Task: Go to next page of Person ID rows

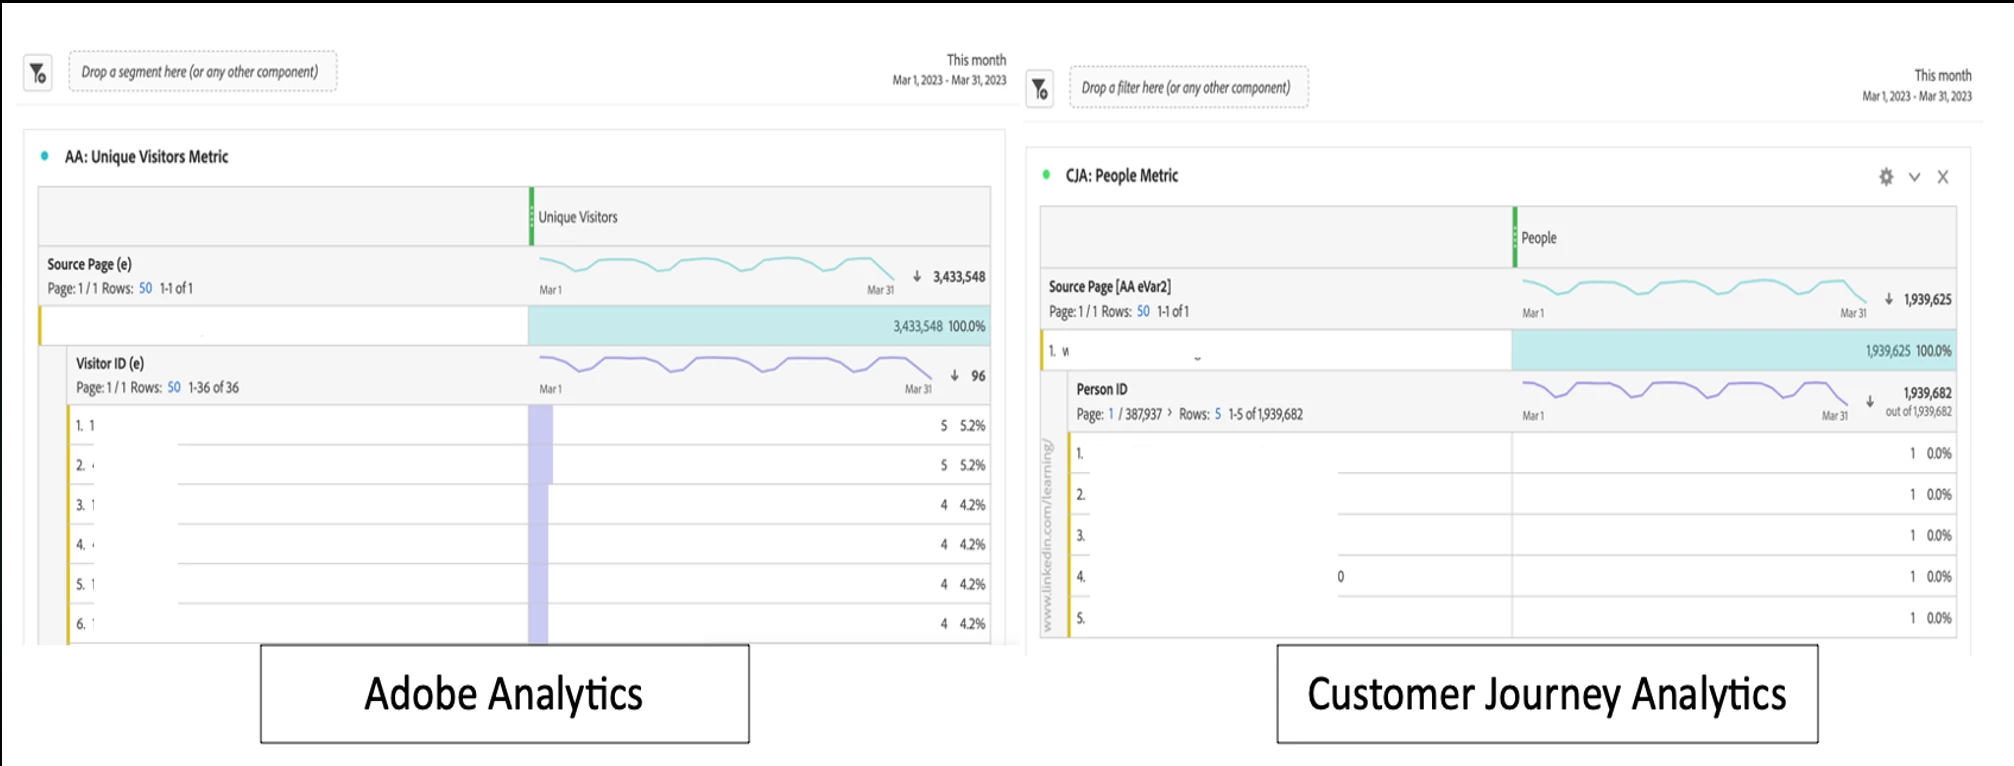Action: click(x=1169, y=413)
